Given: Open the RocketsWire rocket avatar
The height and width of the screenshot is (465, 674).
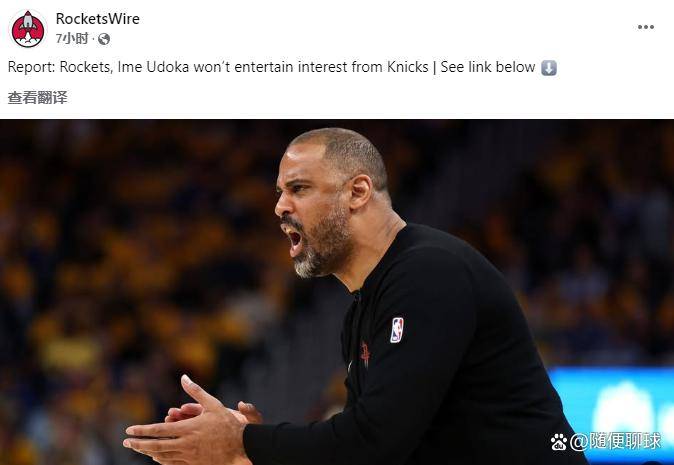Looking at the screenshot, I should click(28, 29).
